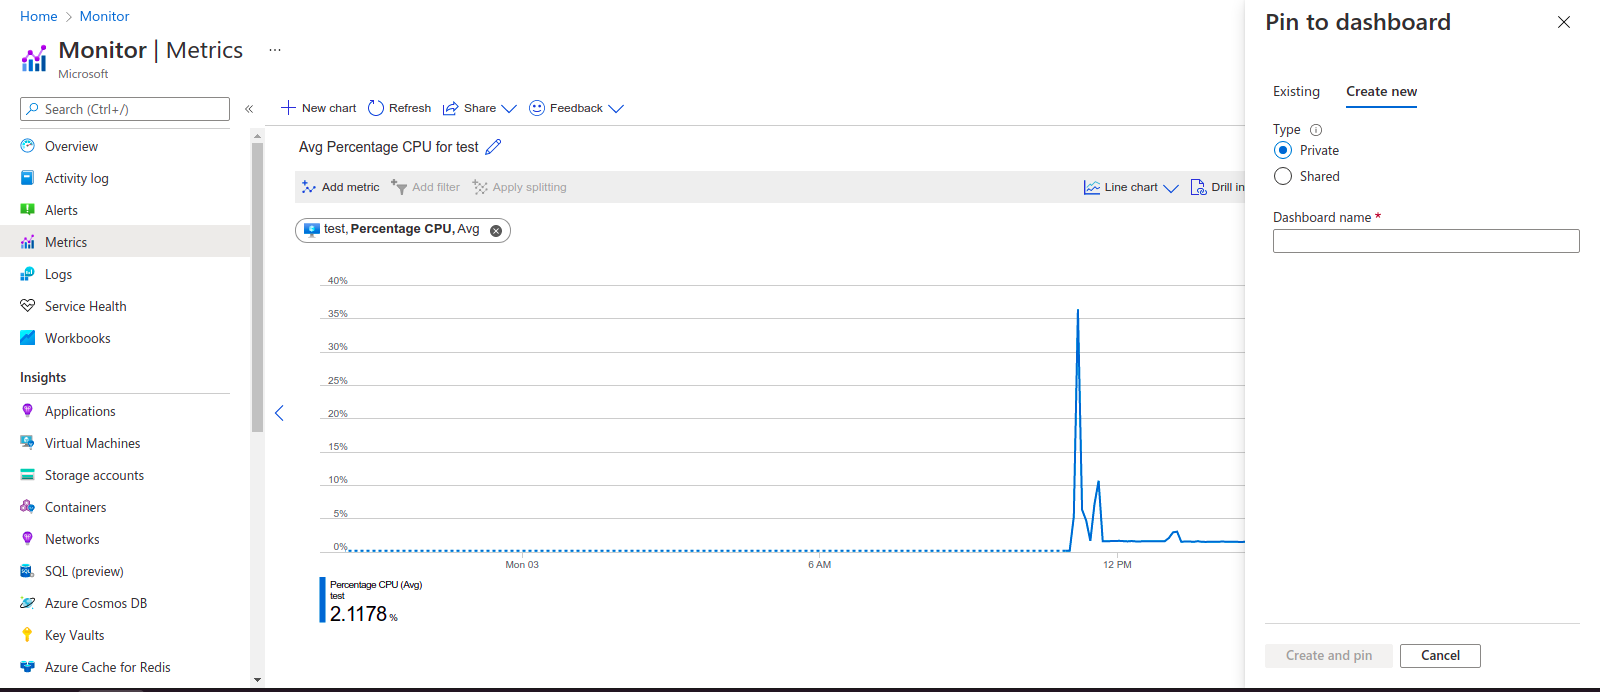The image size is (1600, 692).
Task: Open the Feedback dropdown
Action: point(576,108)
